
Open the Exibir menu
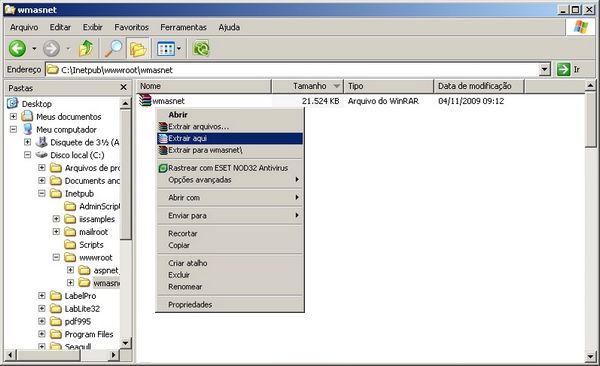(x=93, y=27)
